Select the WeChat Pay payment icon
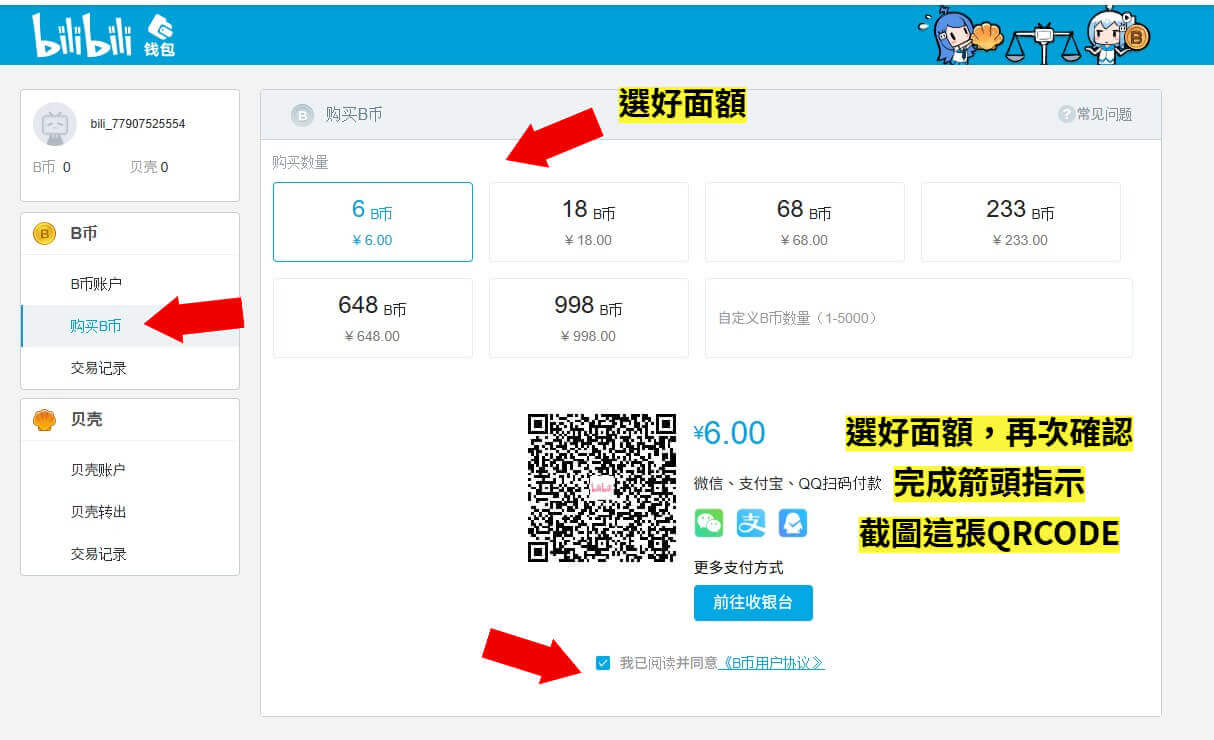1214x740 pixels. (709, 523)
